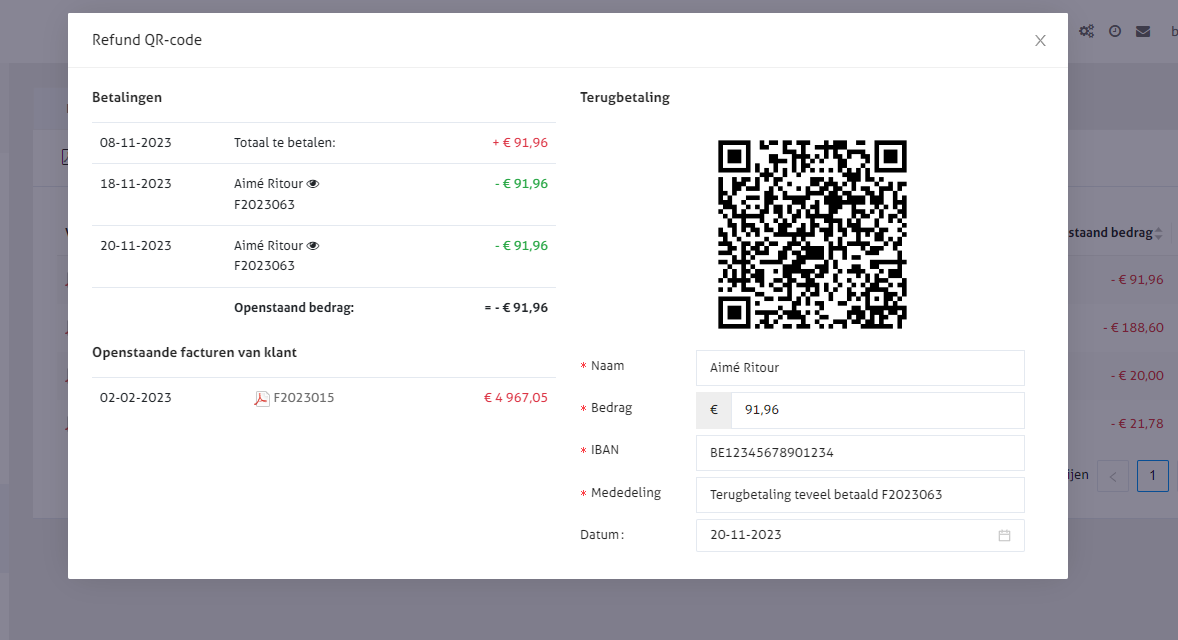This screenshot has height=640, width=1178.
Task: Click the eye icon beside the 20-11-2023 payment
Action: (x=313, y=246)
